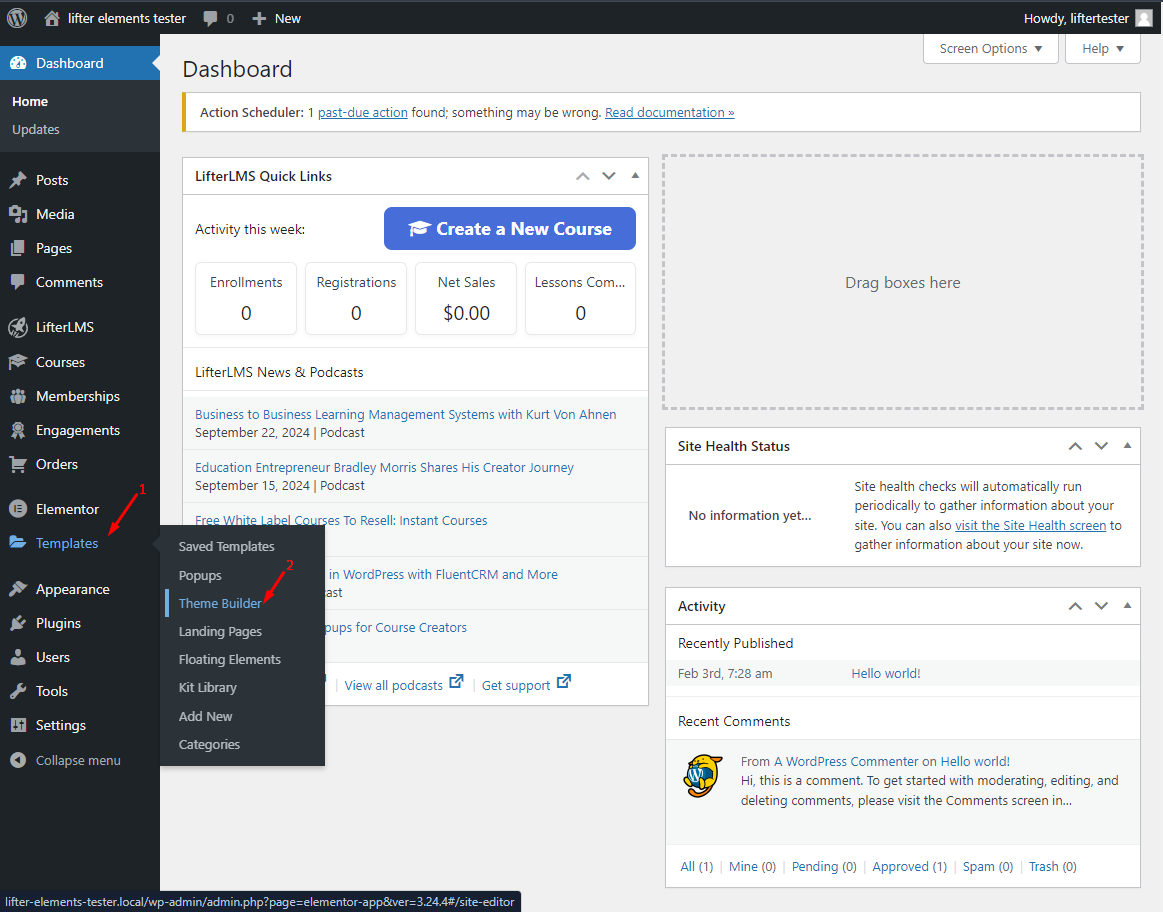Open the LifterLMS sidebar icon
The width and height of the screenshot is (1163, 912).
coord(23,326)
